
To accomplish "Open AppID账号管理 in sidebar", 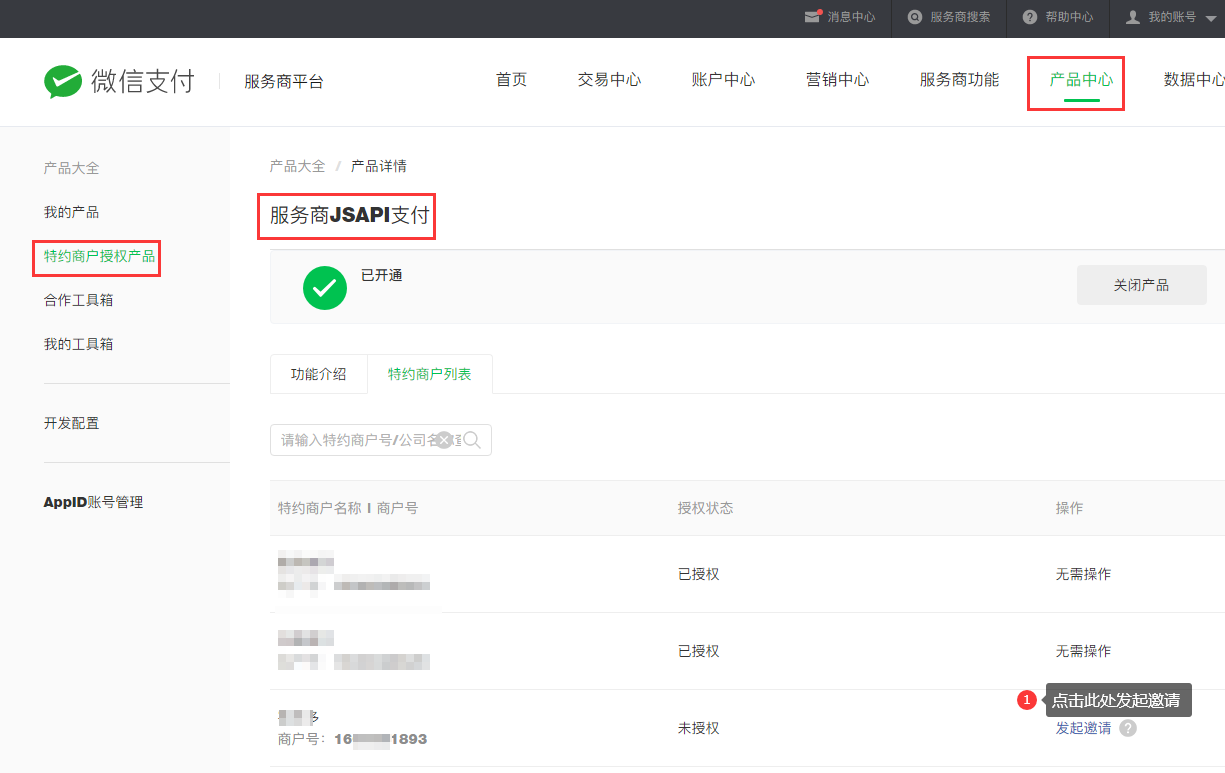I will coord(93,502).
